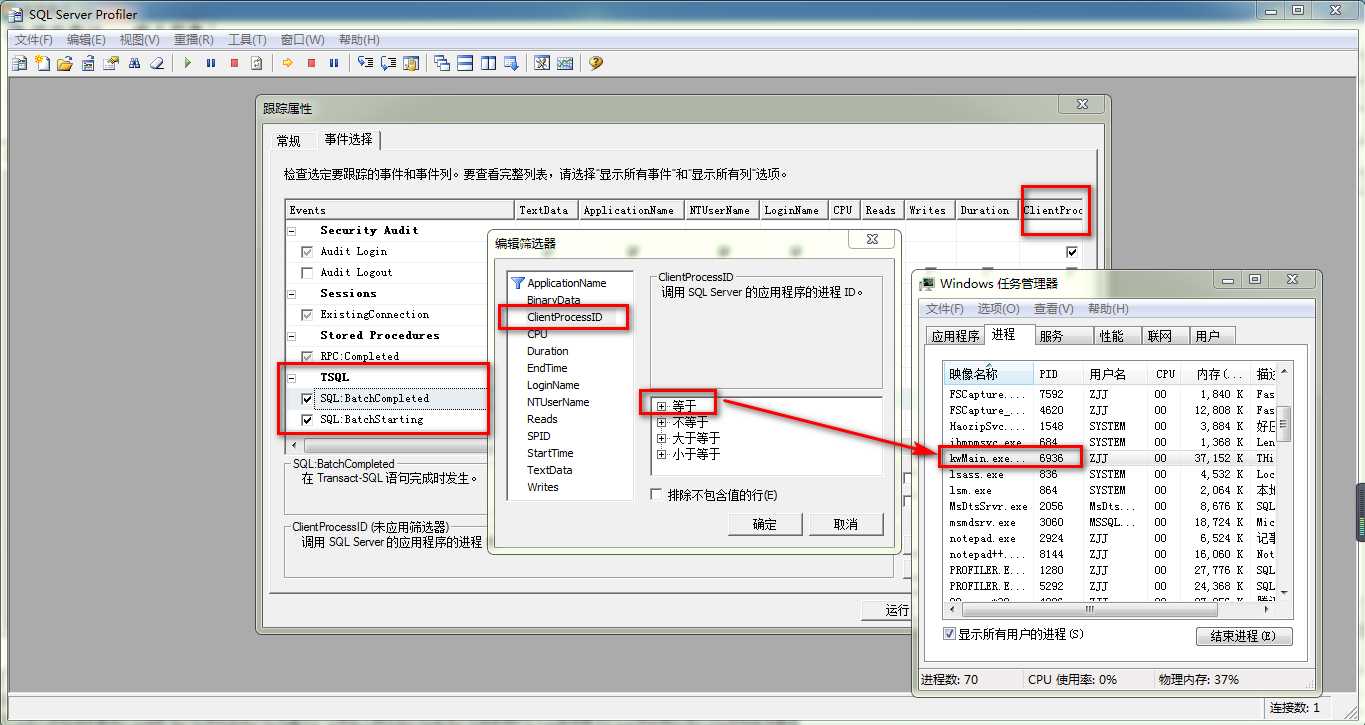Click the second red stop icon in replay group
The width and height of the screenshot is (1365, 725).
coord(311,63)
